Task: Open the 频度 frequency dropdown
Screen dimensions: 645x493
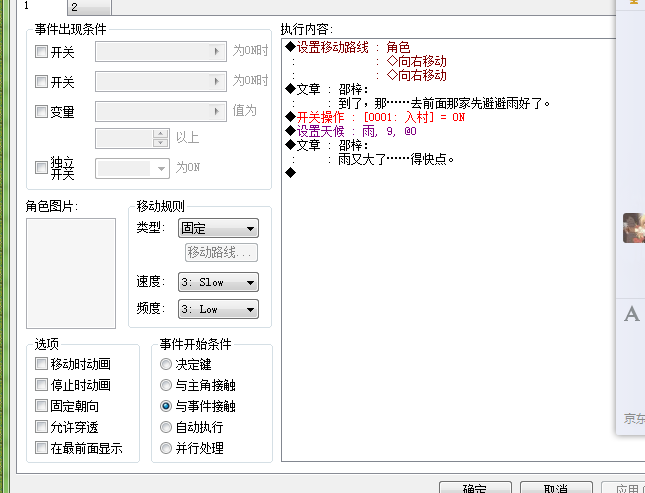Action: [x=218, y=309]
